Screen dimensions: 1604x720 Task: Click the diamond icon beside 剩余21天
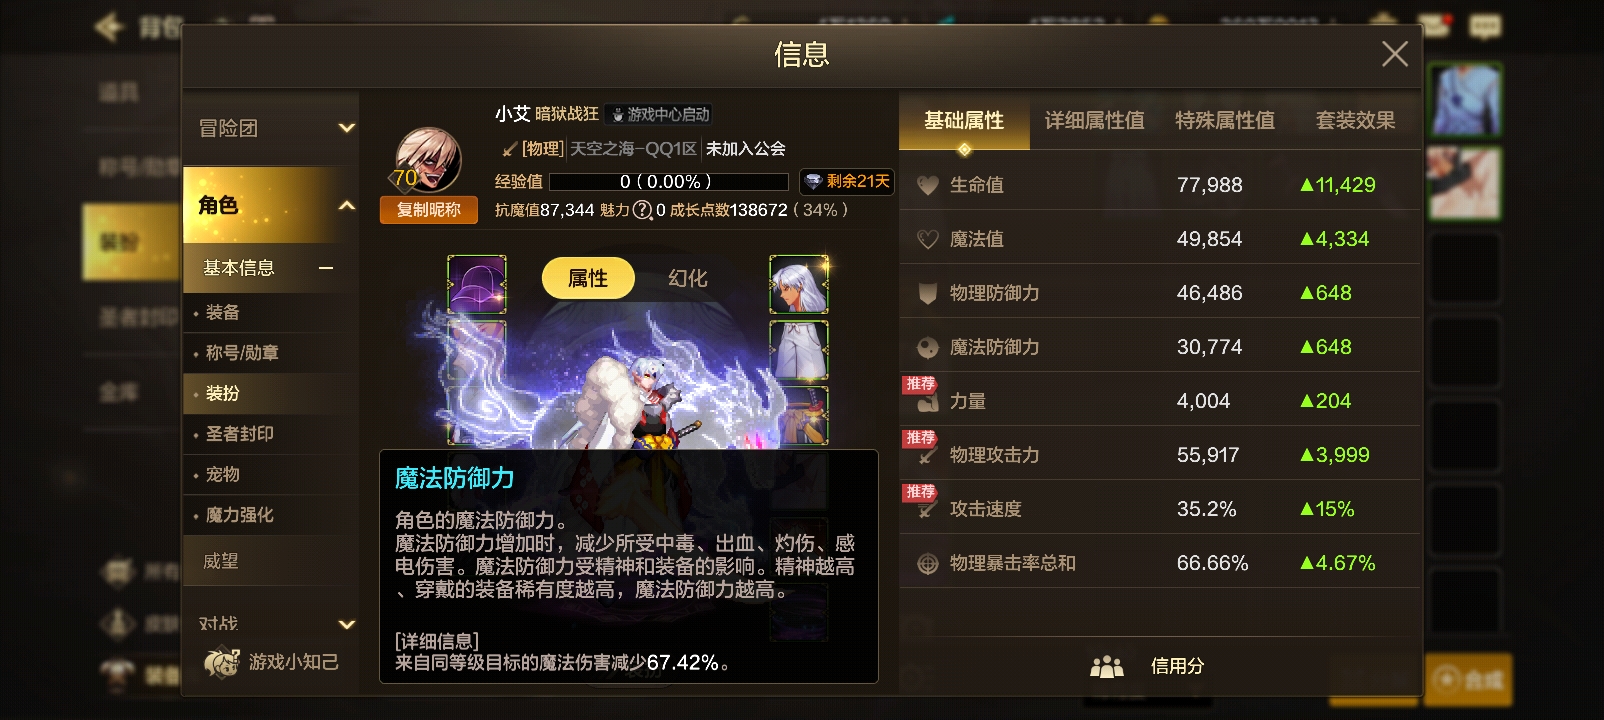tap(813, 182)
